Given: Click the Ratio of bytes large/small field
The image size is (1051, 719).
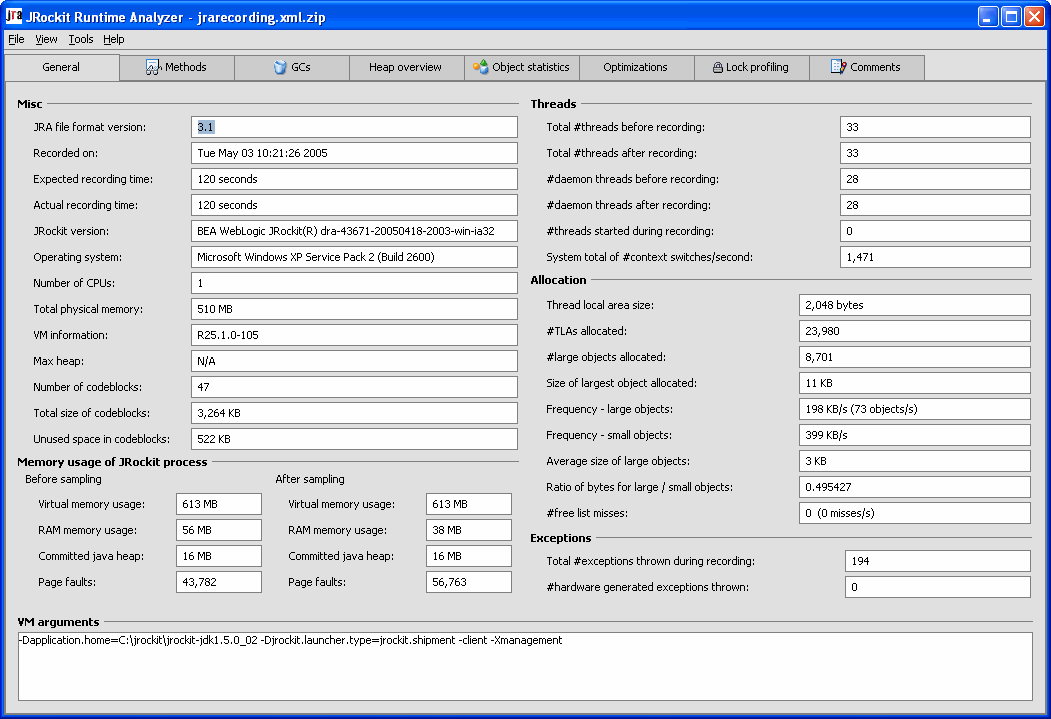Looking at the screenshot, I should click(x=915, y=488).
